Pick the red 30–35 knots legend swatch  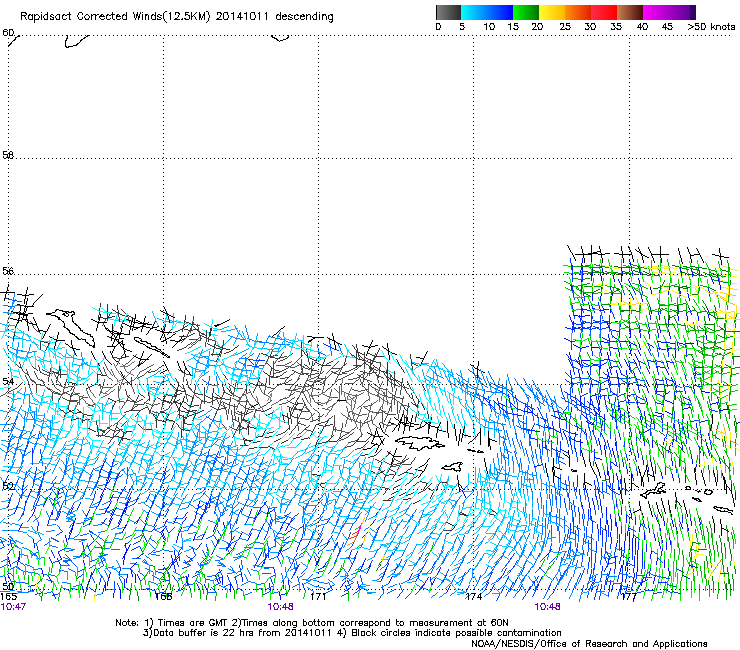pos(604,12)
